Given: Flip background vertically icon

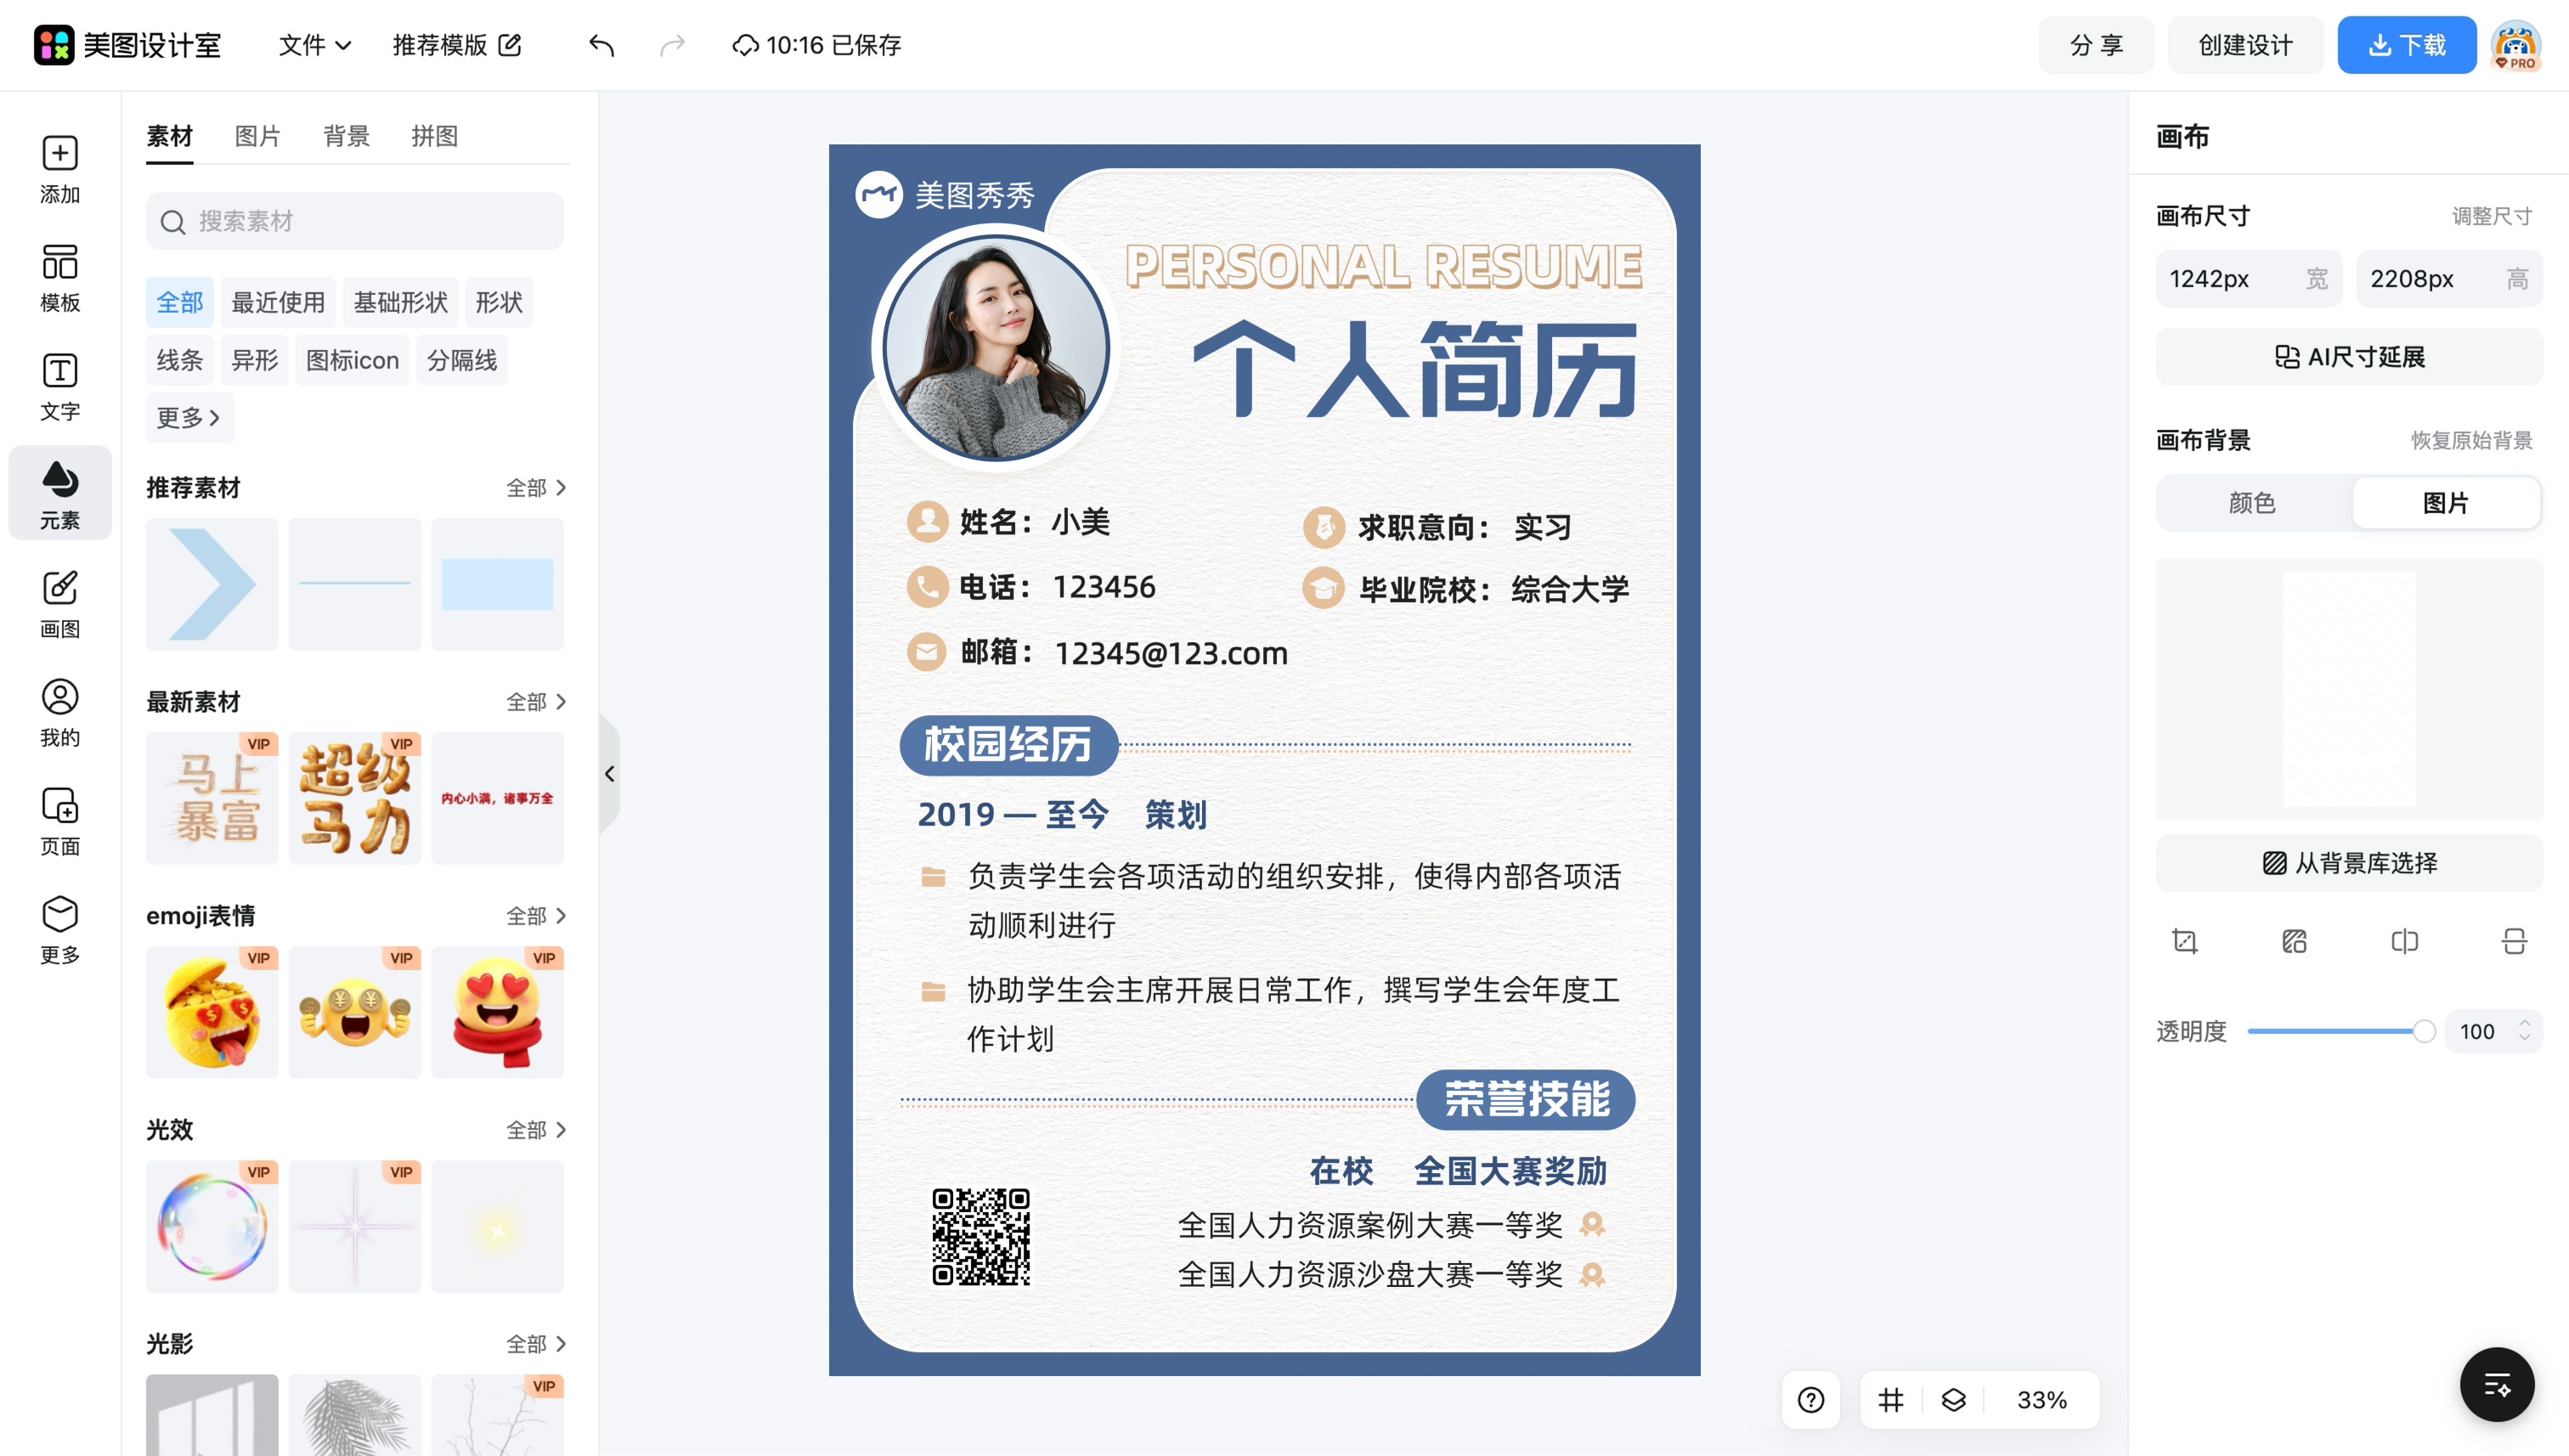Looking at the screenshot, I should click(2514, 941).
